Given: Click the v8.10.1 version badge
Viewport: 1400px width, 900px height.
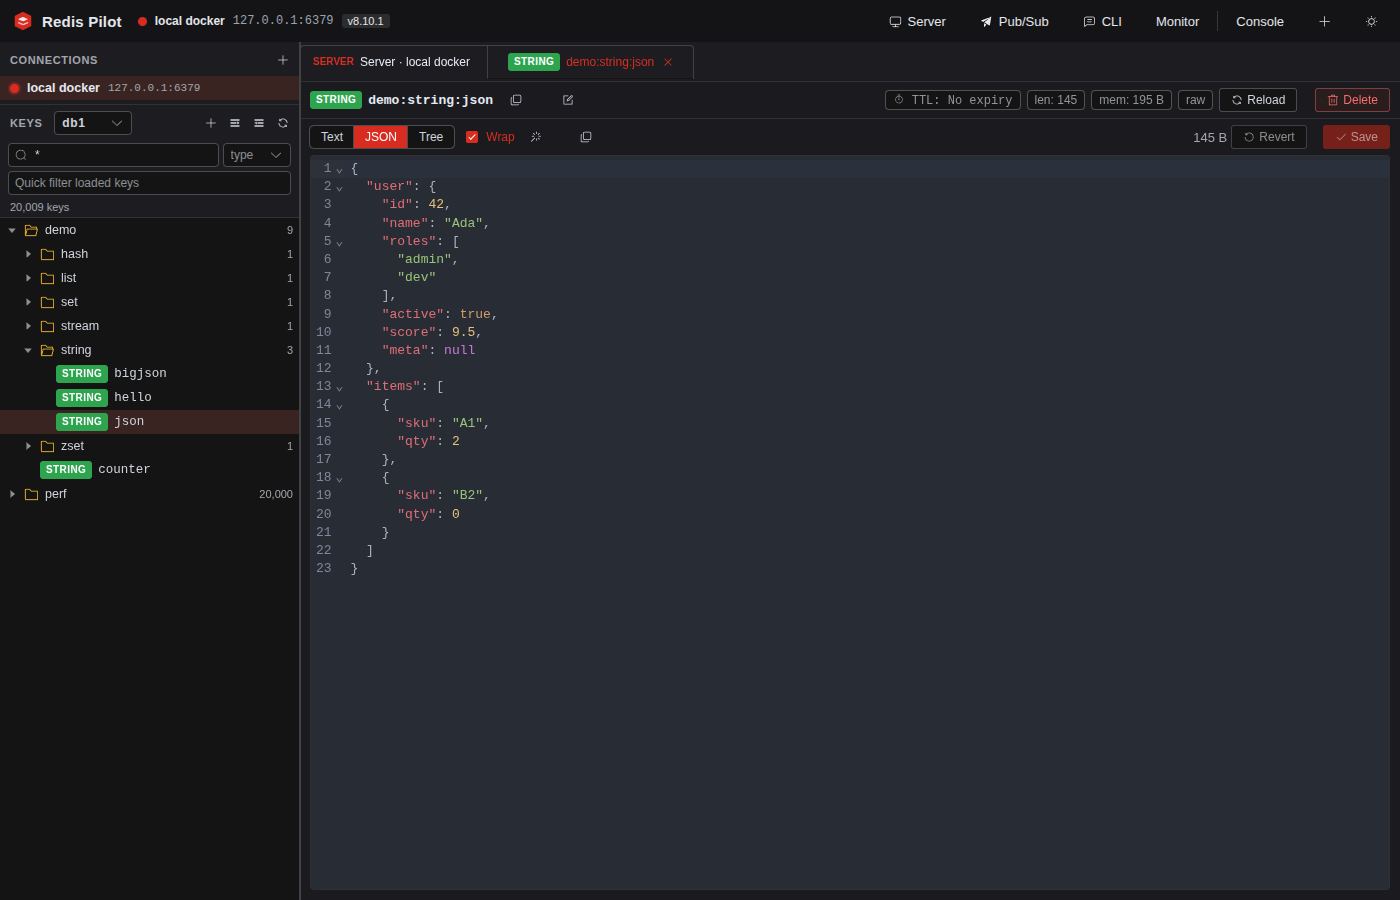Looking at the screenshot, I should click(x=365, y=21).
